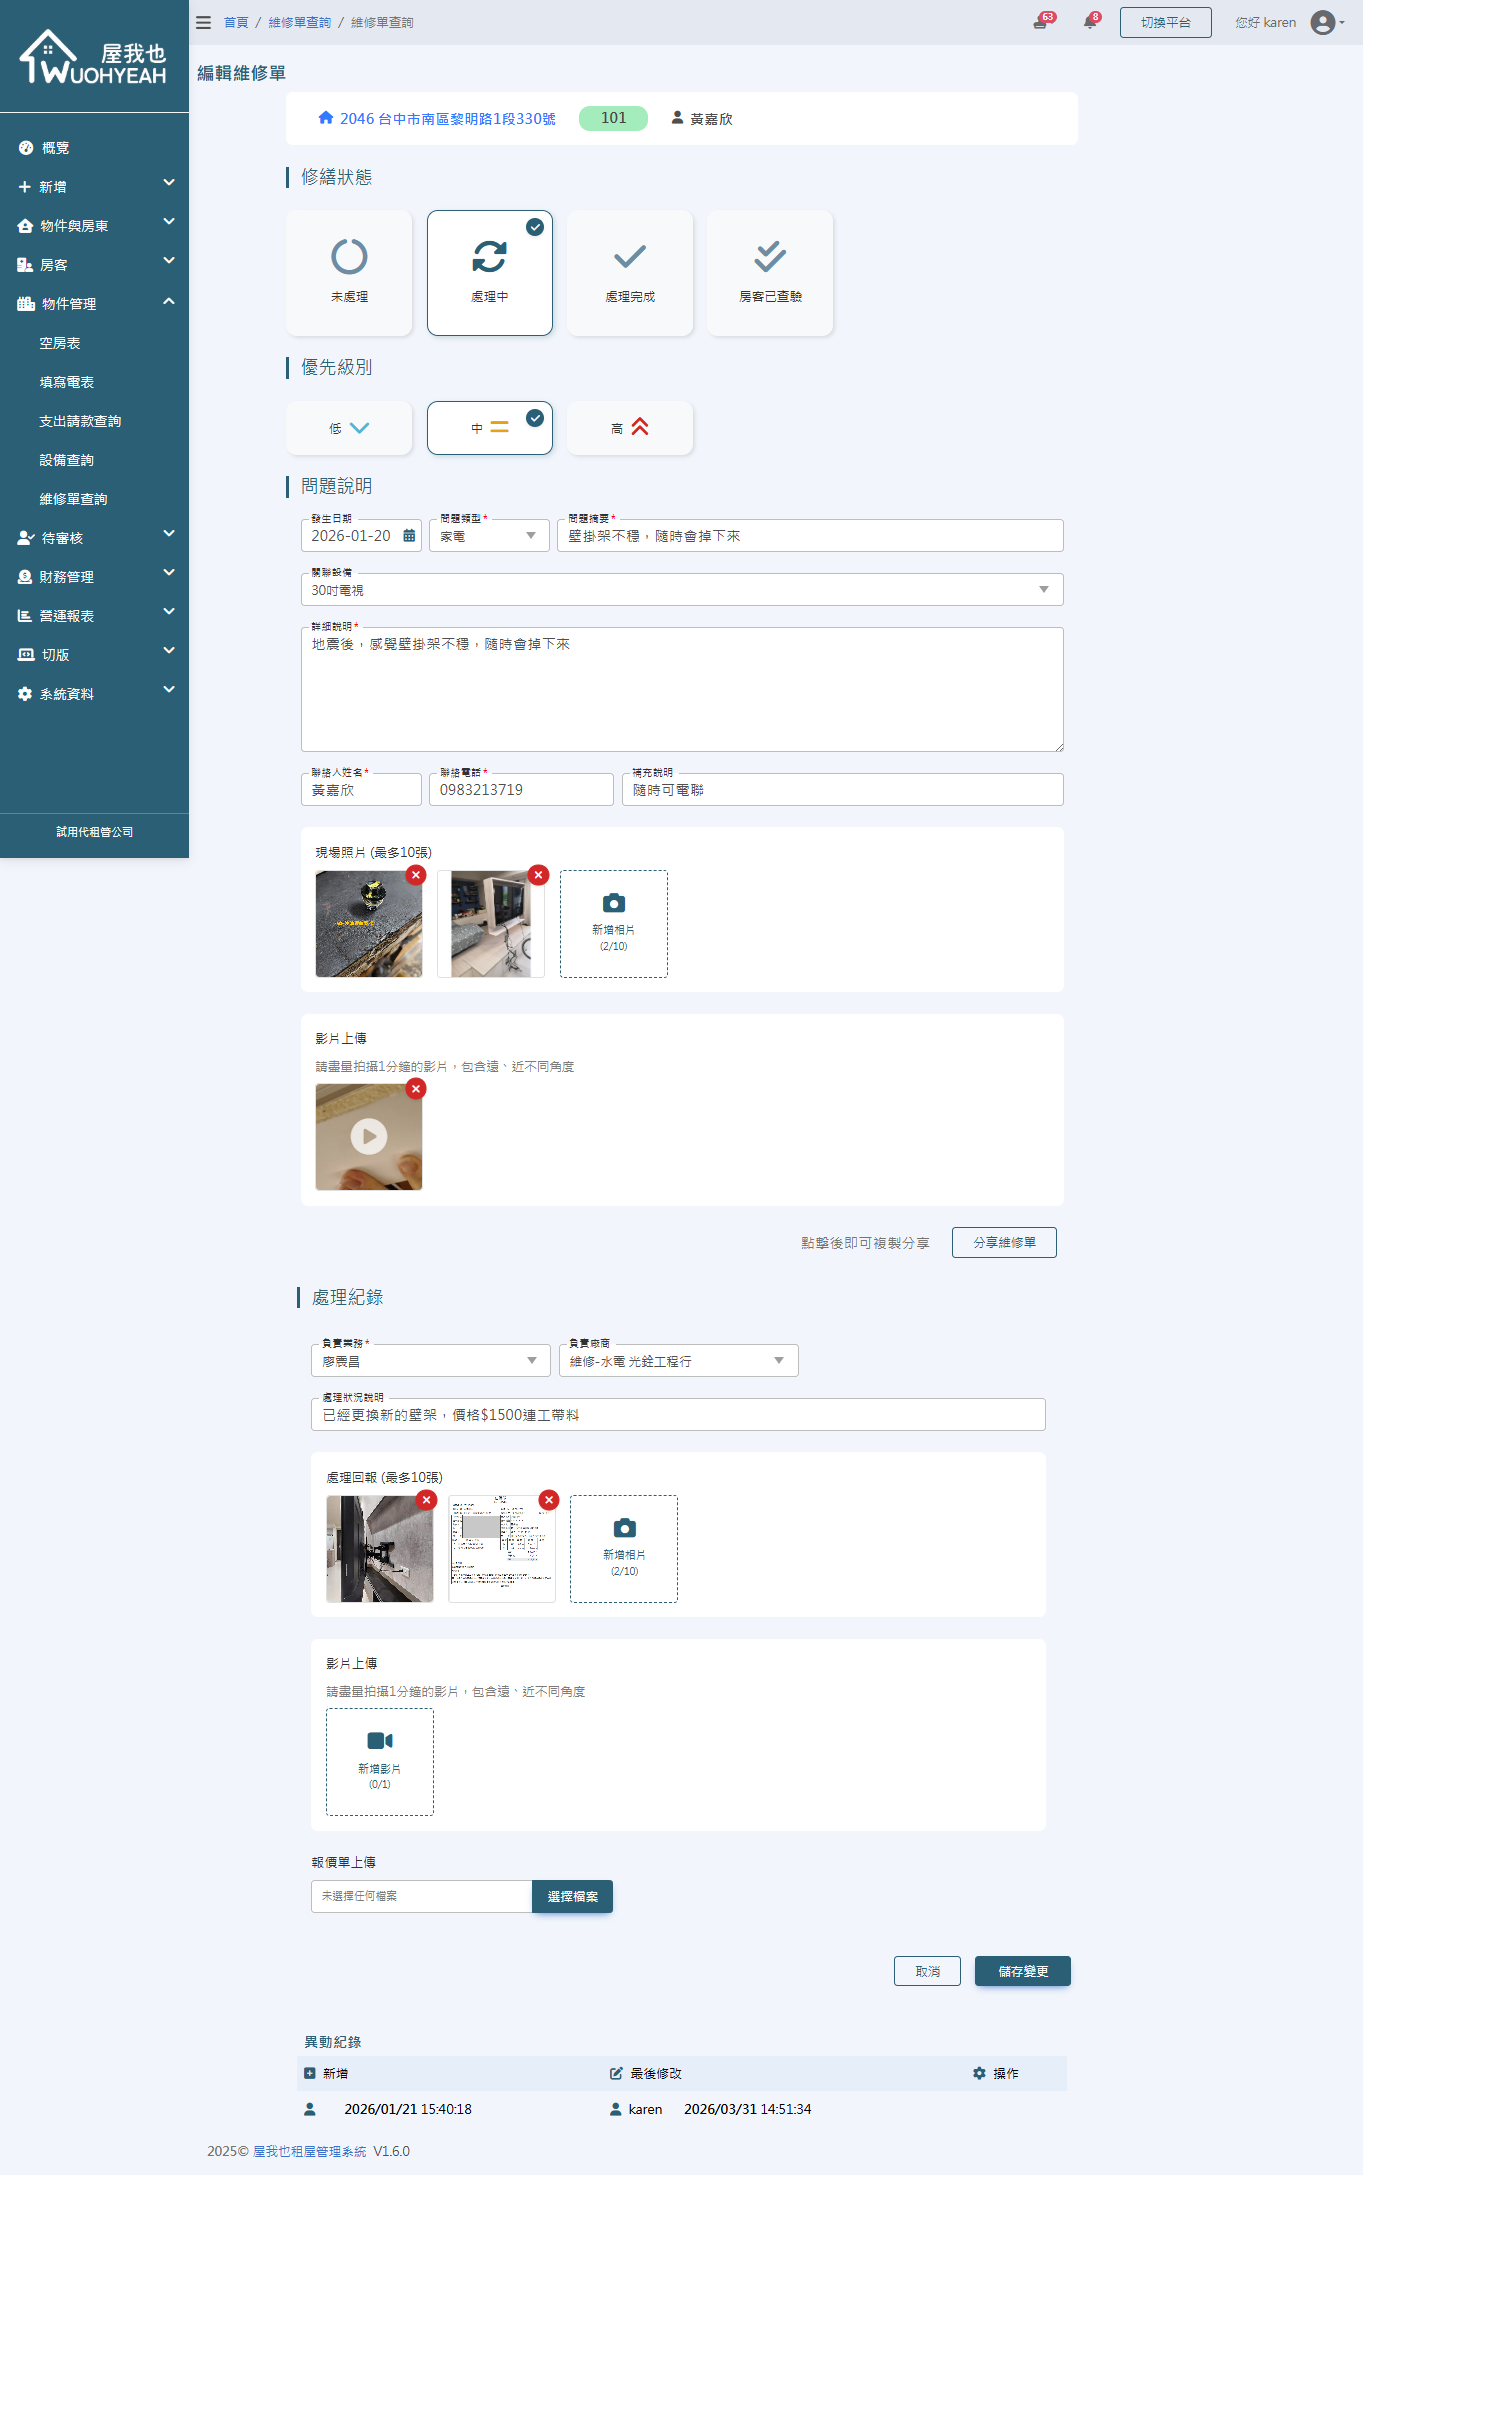1497x2416 pixels.
Task: Expand the 財務管理 sidebar menu
Action: pos(94,577)
